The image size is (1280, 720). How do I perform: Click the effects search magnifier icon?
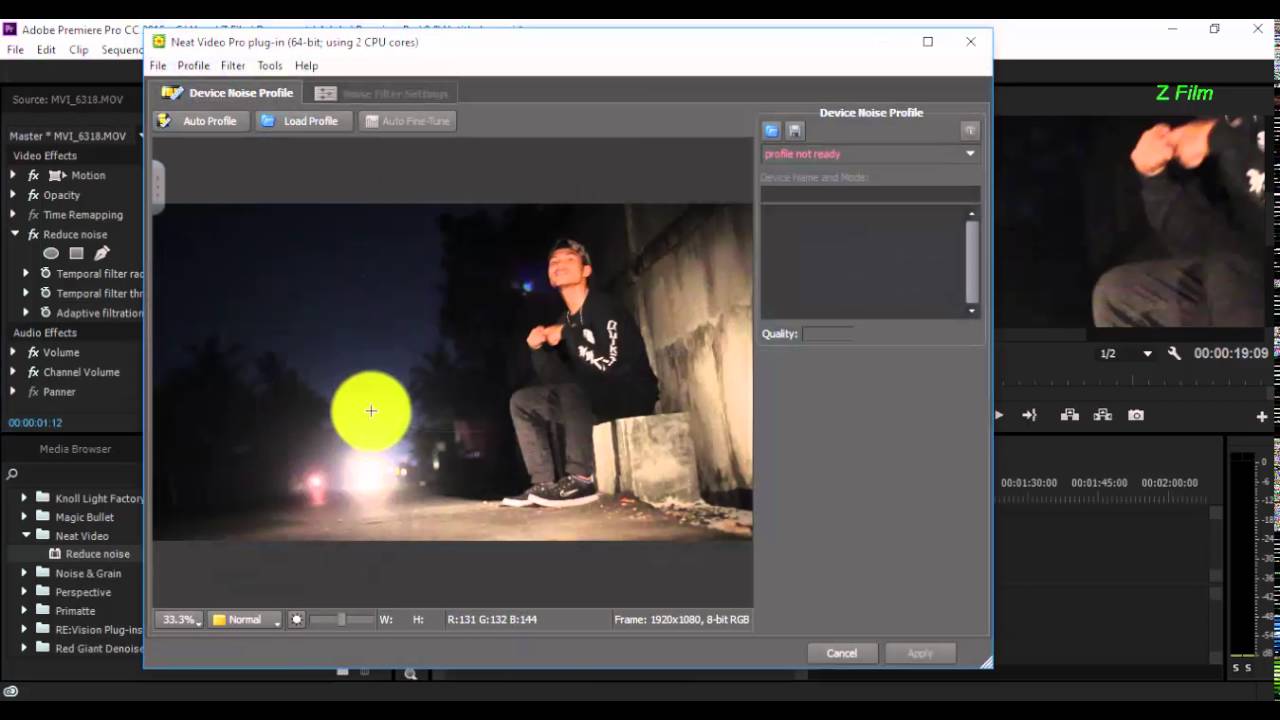point(12,474)
